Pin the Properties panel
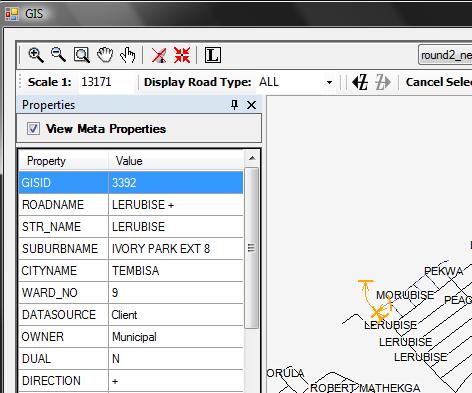 pyautogui.click(x=234, y=105)
